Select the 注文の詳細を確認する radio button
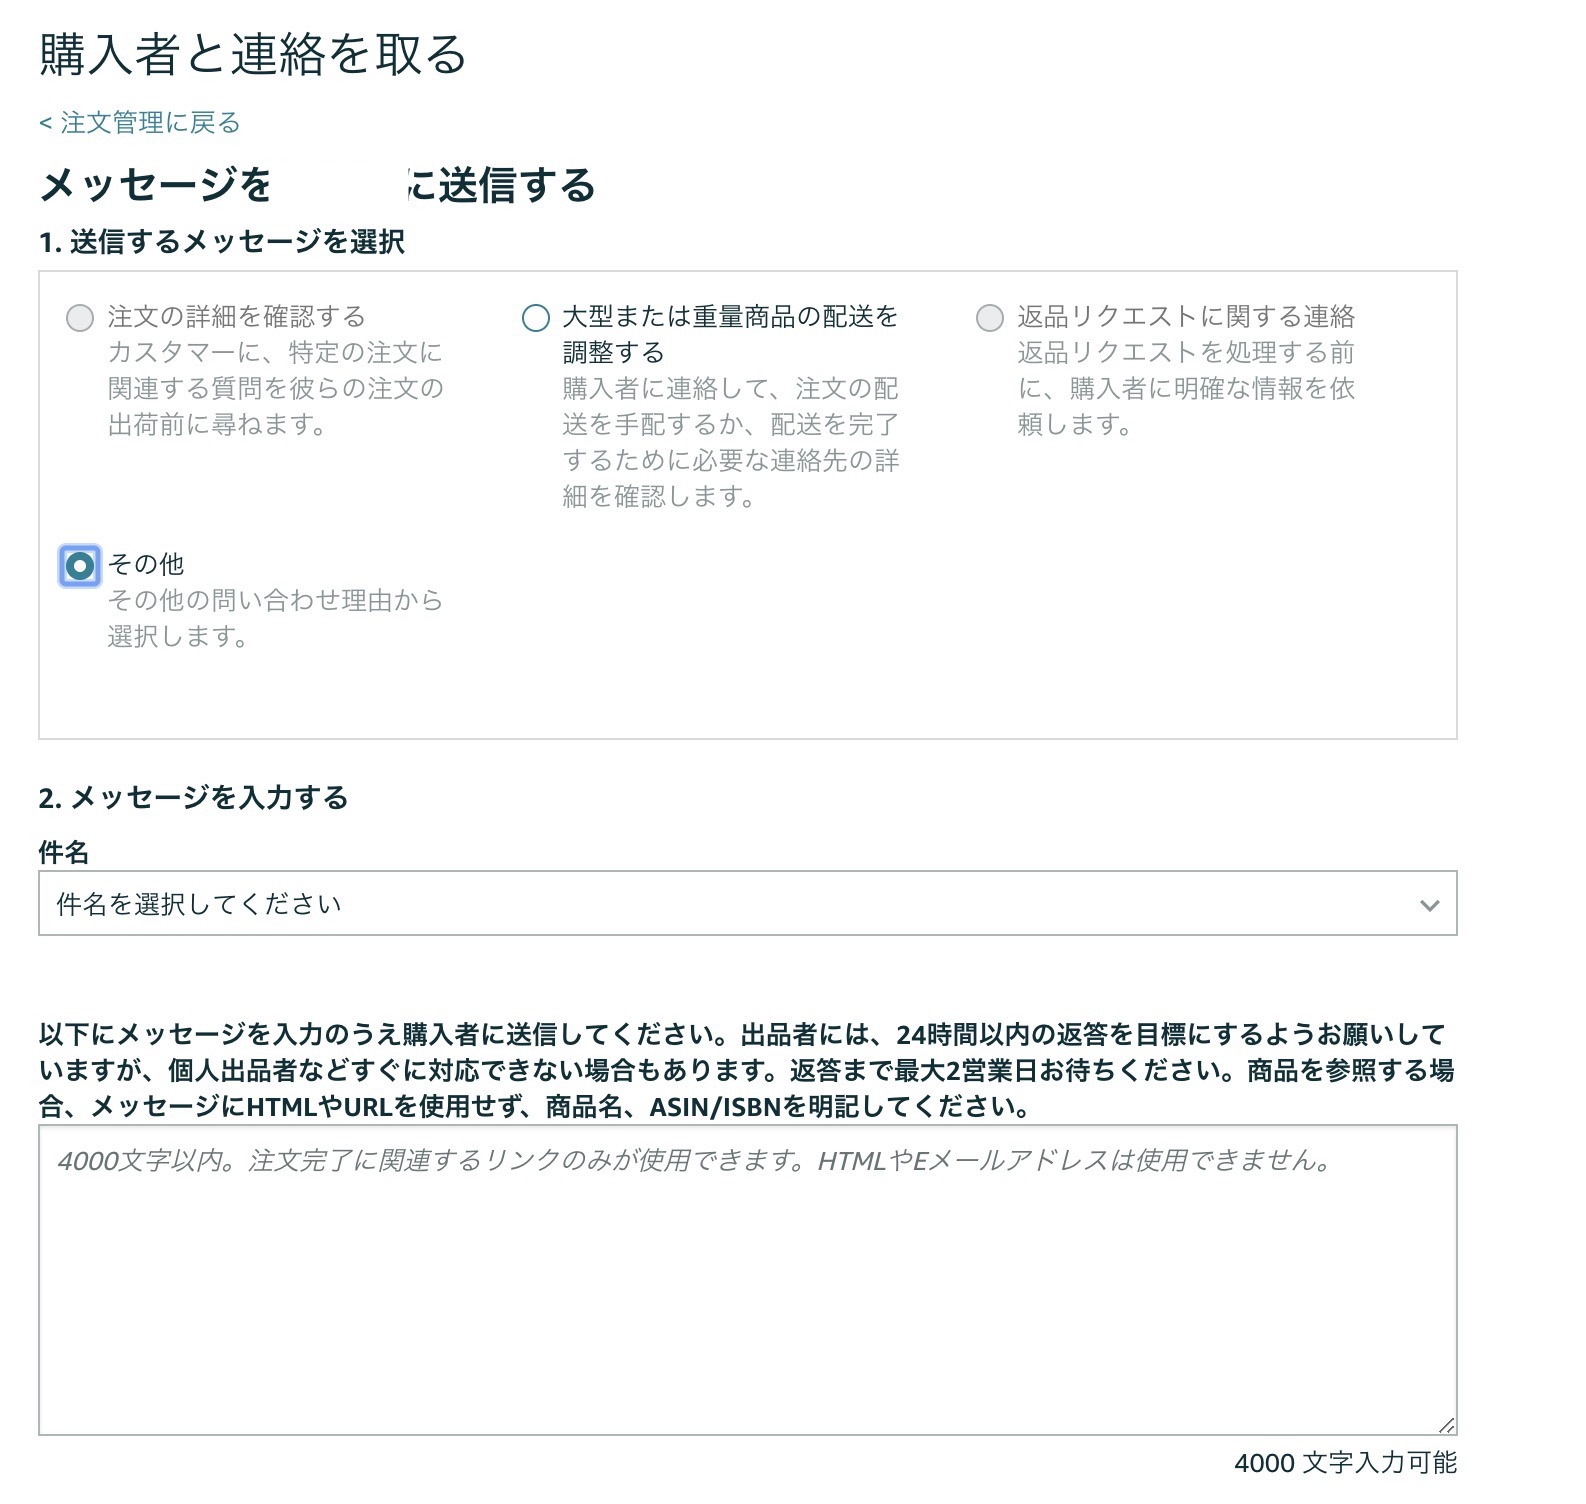Image resolution: width=1586 pixels, height=1504 pixels. point(80,318)
